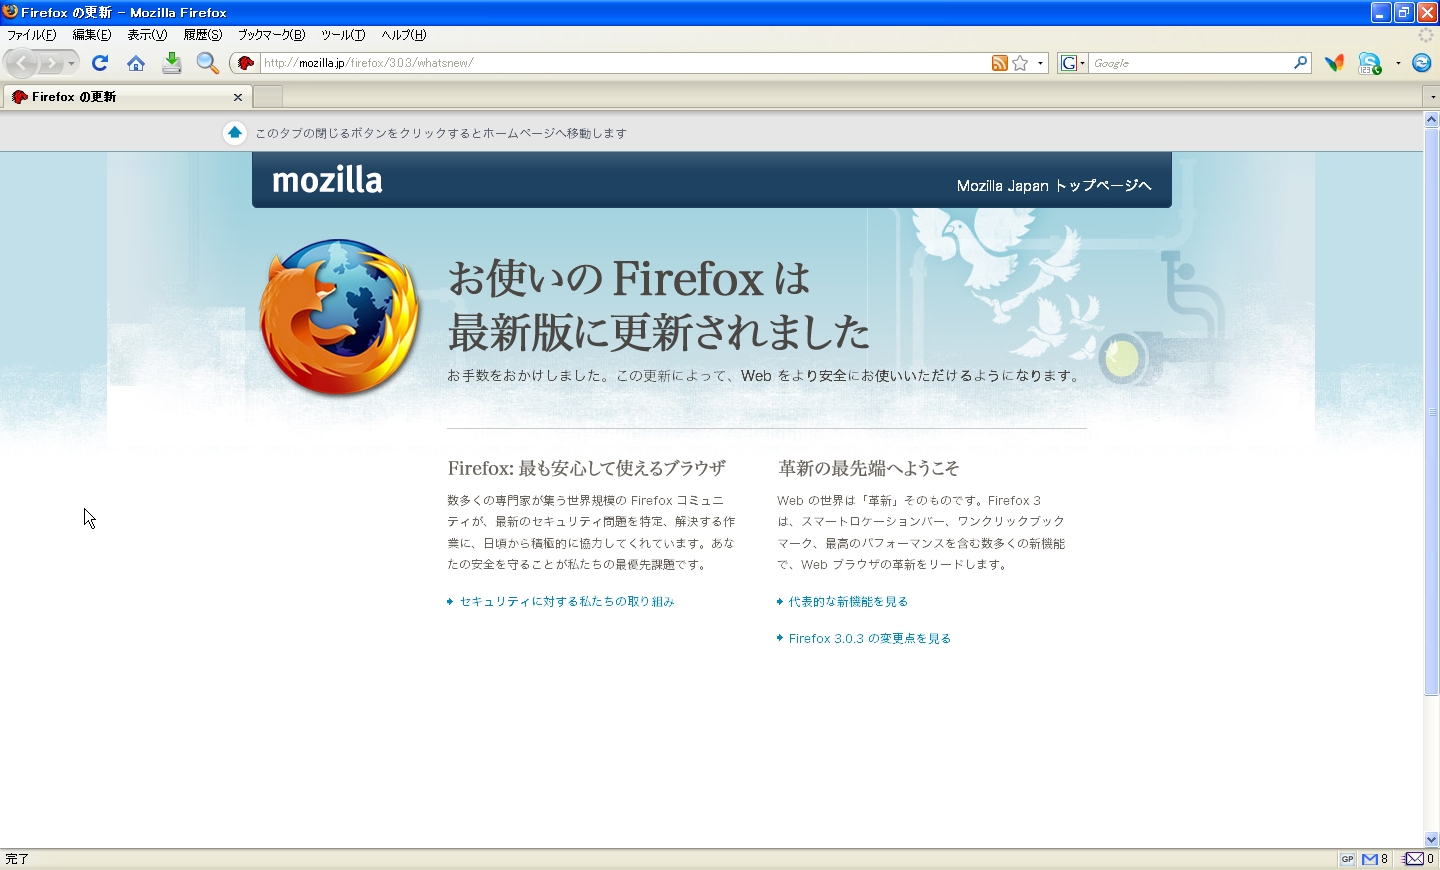Open the 表示(V) menu

coord(147,35)
